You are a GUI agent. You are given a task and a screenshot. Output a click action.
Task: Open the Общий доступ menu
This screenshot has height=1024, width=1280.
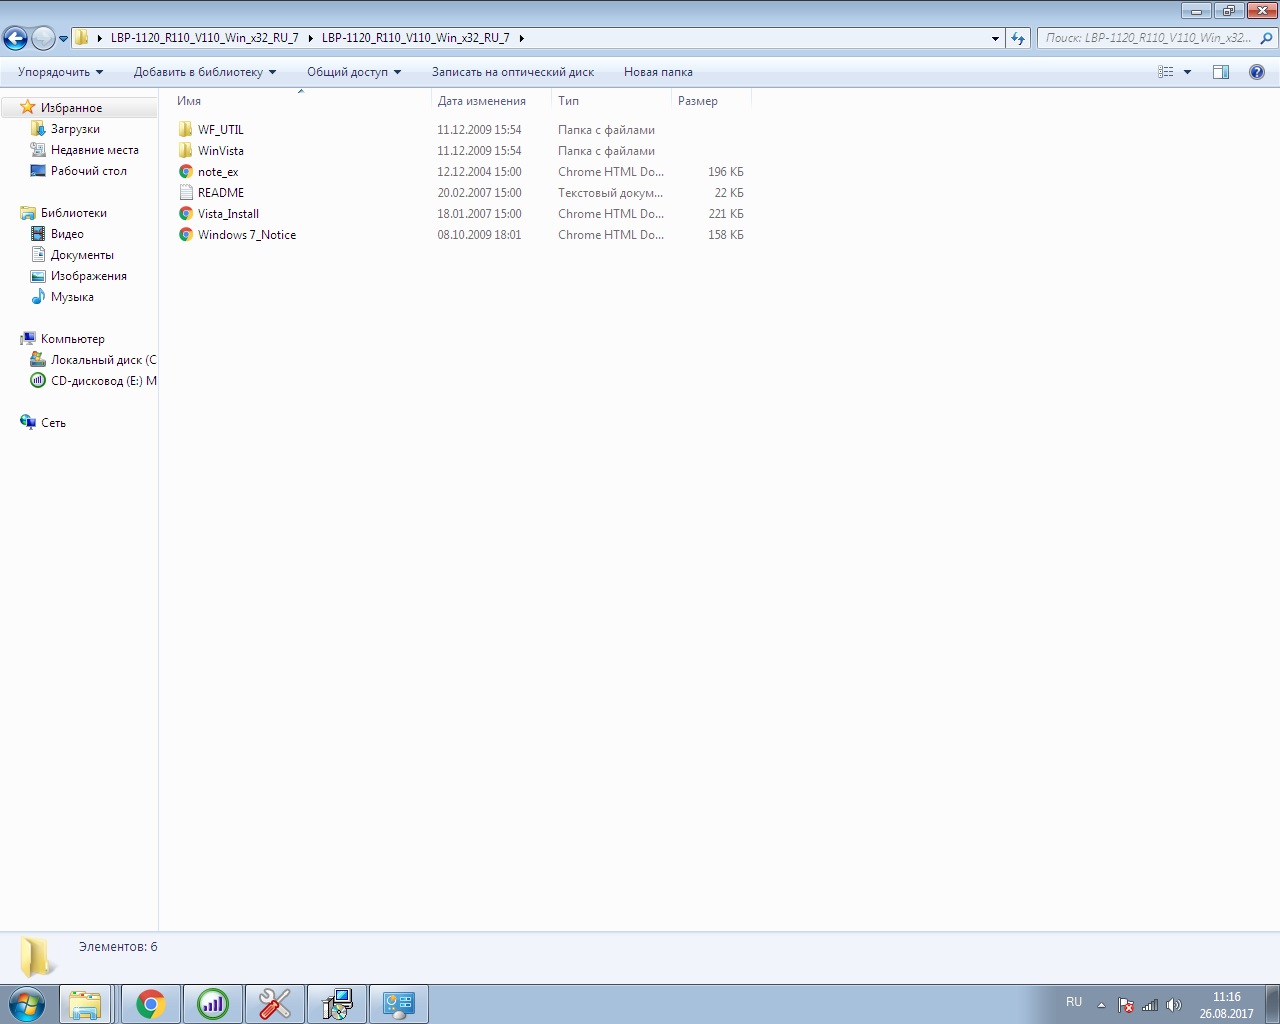coord(353,72)
